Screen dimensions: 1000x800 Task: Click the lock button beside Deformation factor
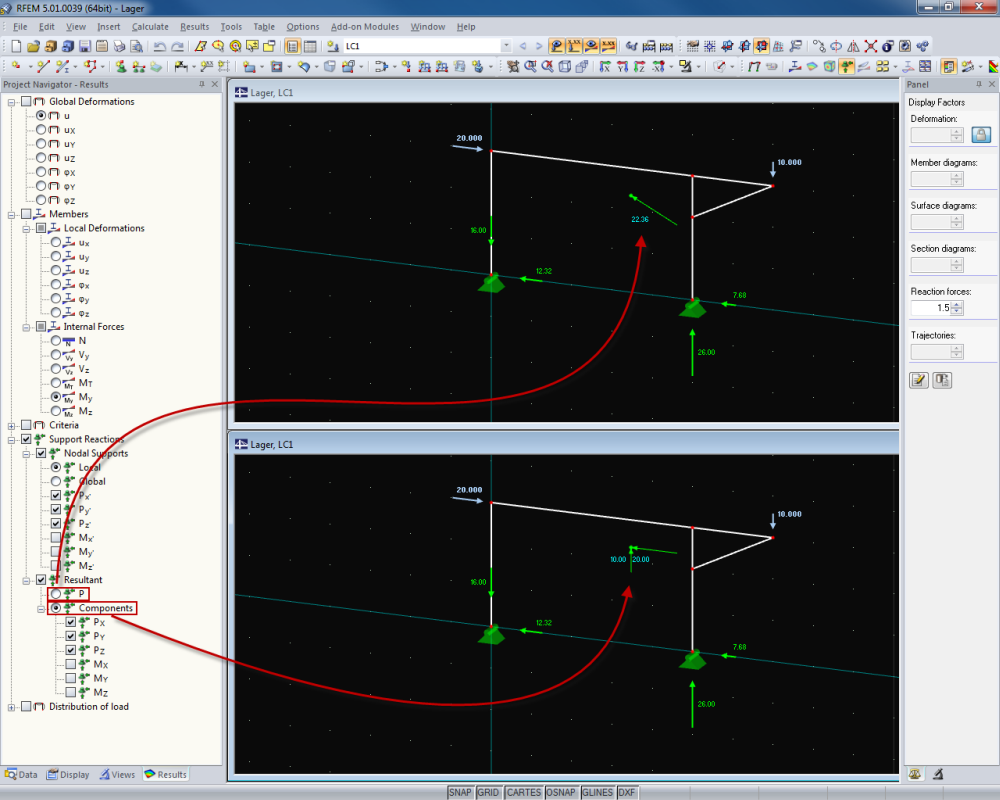point(981,135)
